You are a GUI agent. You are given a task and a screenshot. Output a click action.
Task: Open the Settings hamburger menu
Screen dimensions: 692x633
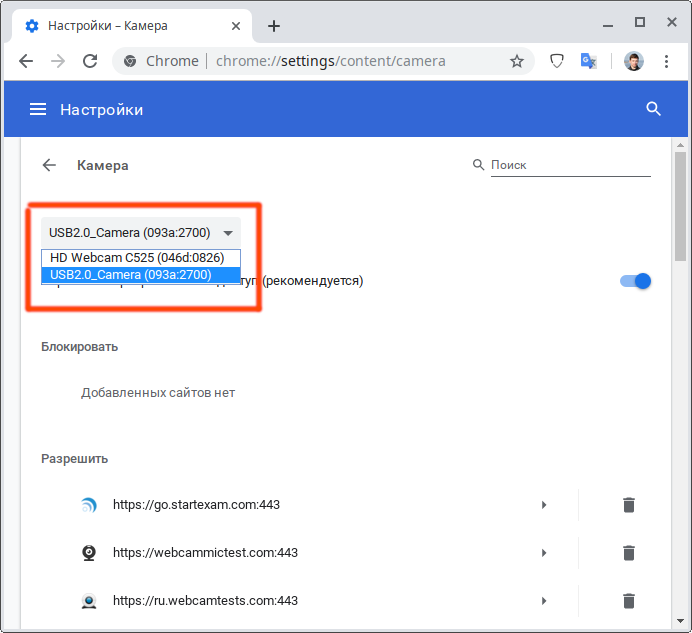pos(38,109)
